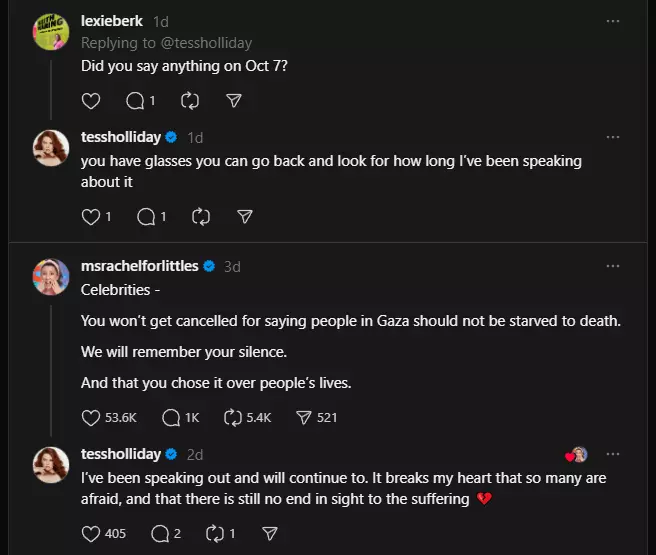Open the liked-by avatar with heart badge
The height and width of the screenshot is (555, 656).
click(x=577, y=455)
